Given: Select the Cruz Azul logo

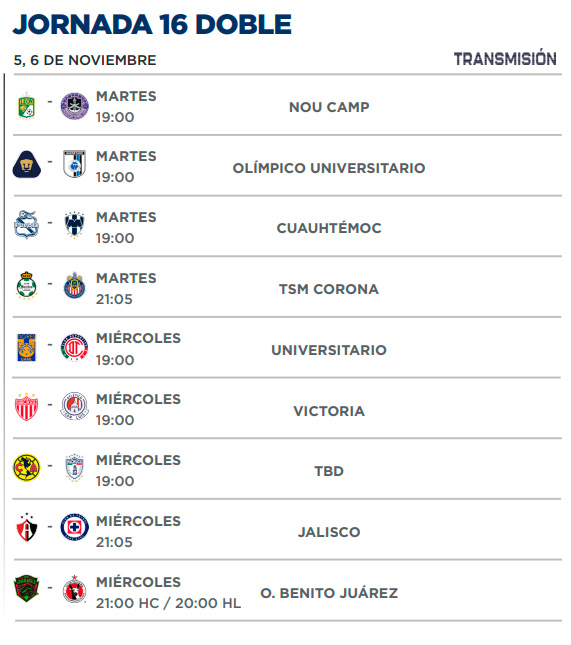Looking at the screenshot, I should point(74,527).
